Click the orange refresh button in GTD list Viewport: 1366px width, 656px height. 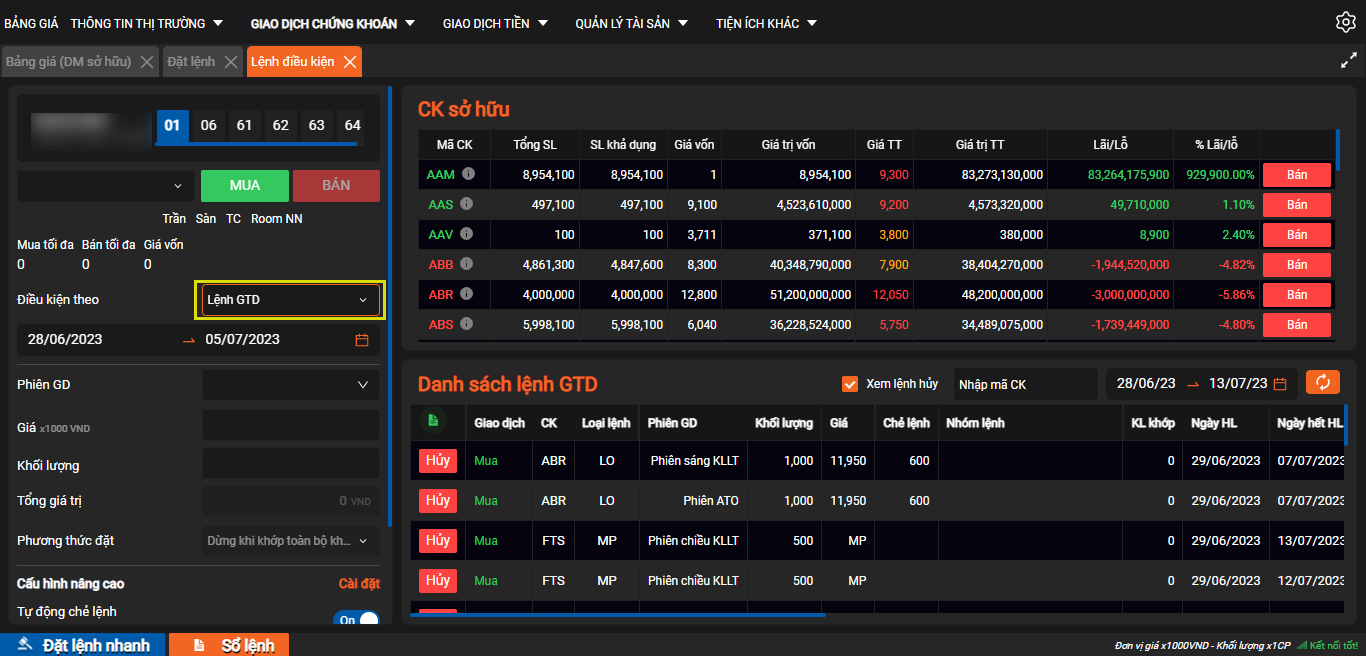point(1322,383)
